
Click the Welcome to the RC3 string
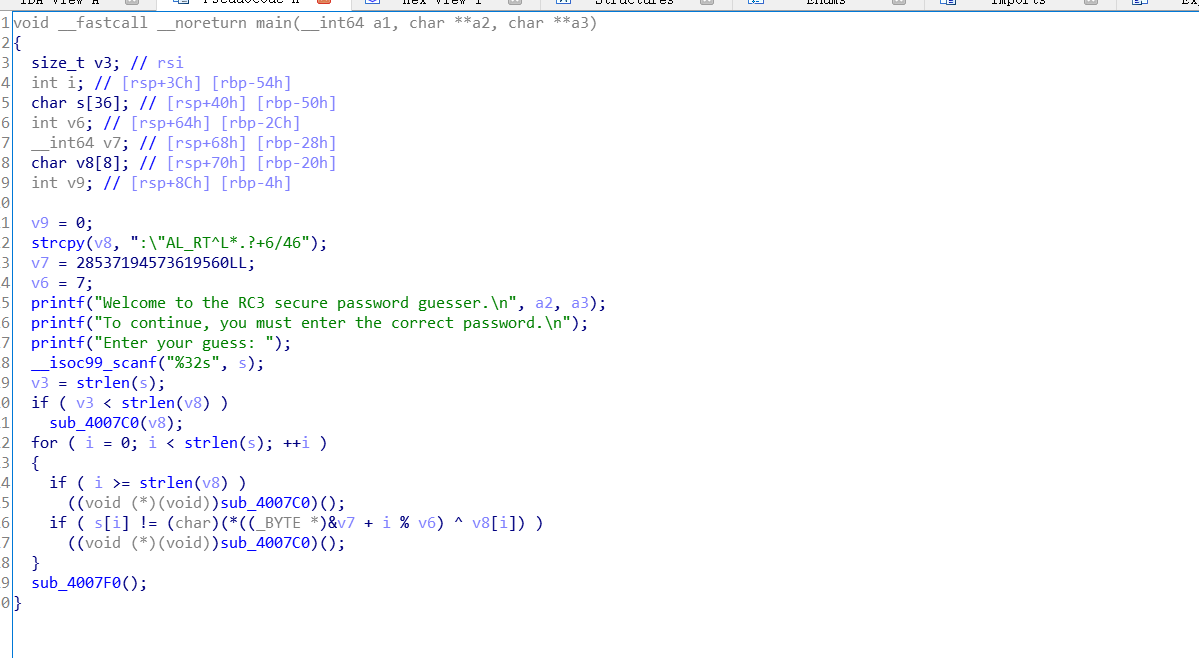pos(305,303)
